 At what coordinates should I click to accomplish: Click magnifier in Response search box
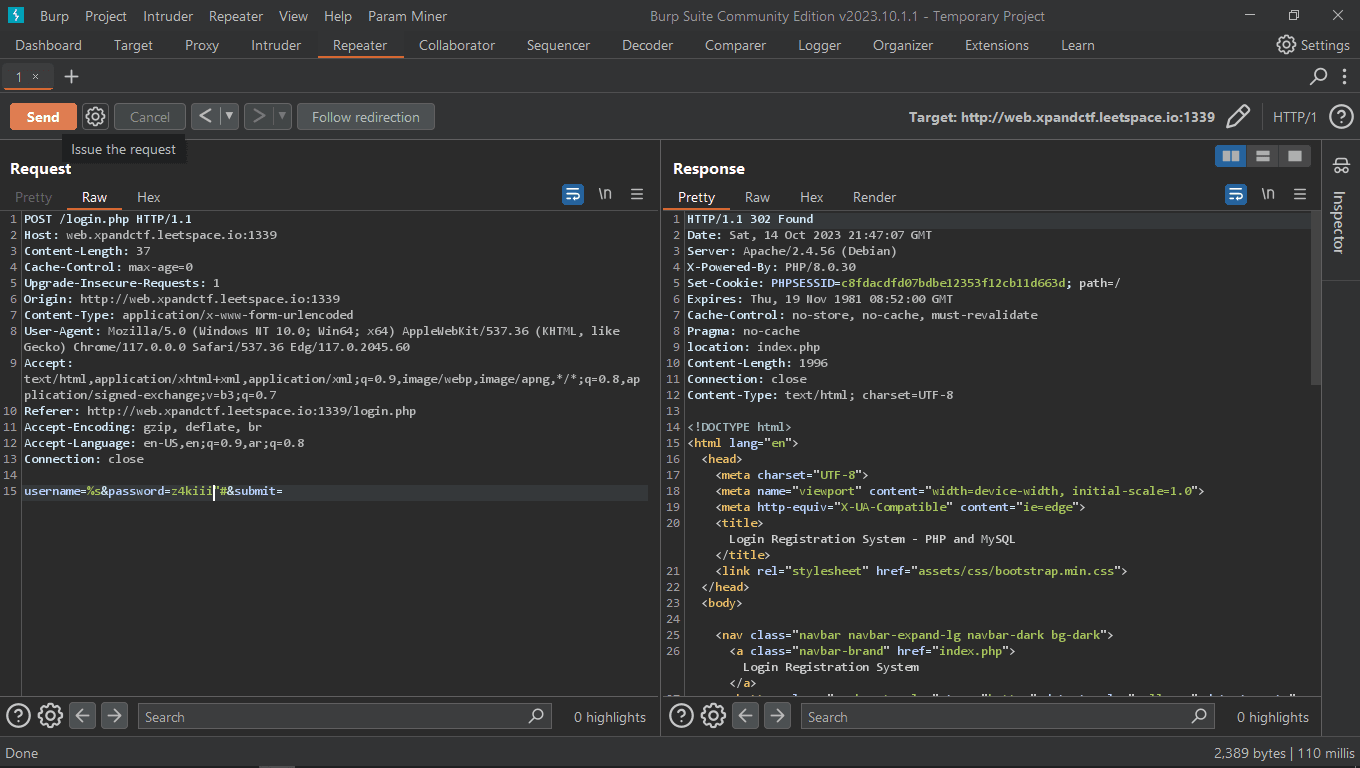[1199, 716]
